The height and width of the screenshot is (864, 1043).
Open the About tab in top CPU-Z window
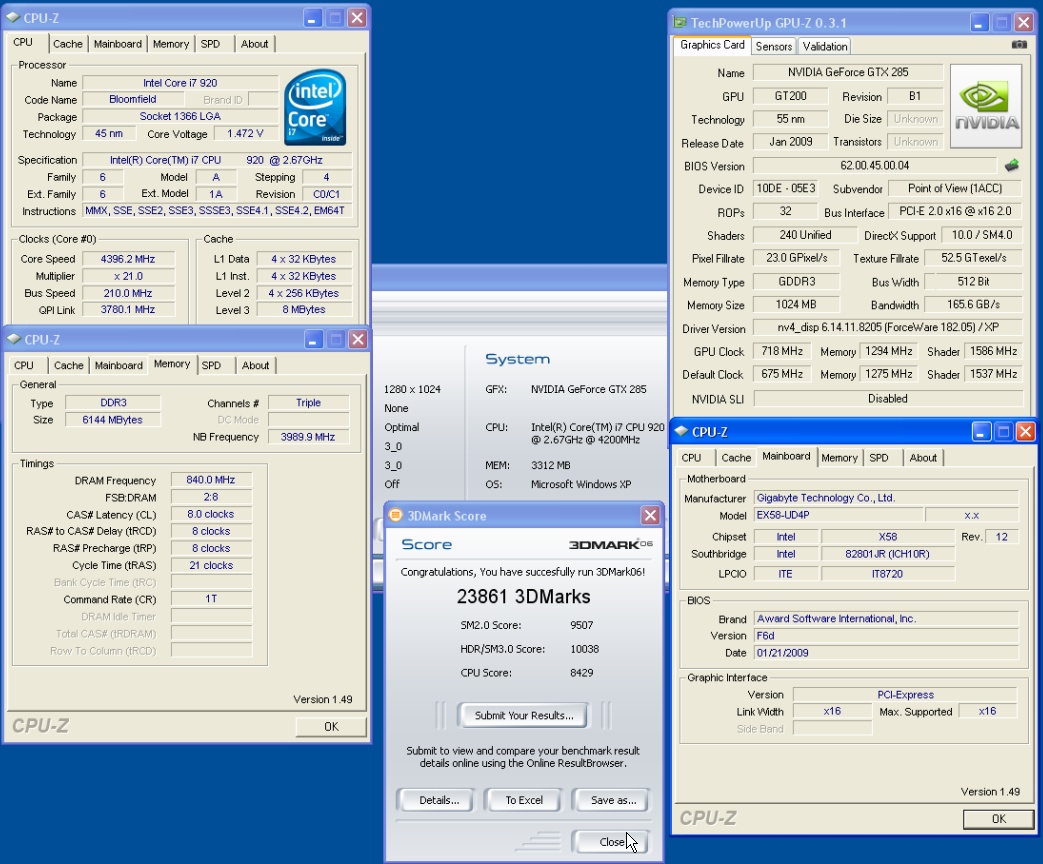254,44
